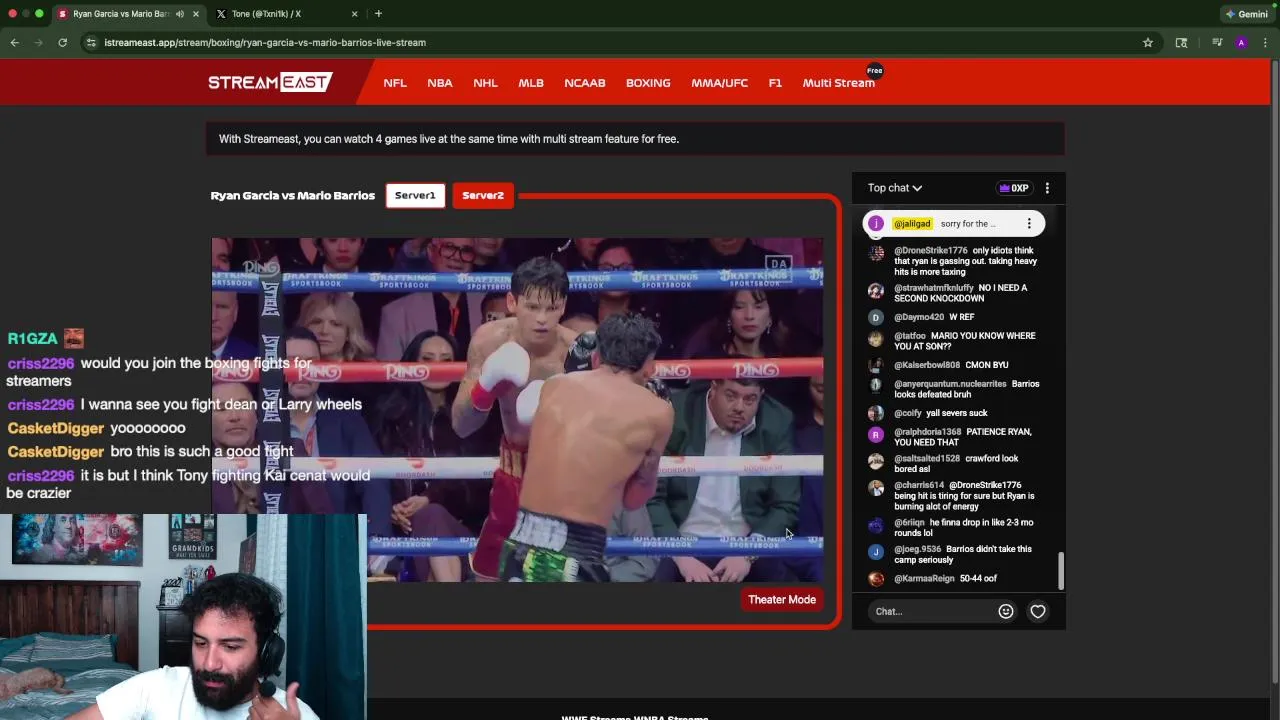The image size is (1280, 720).
Task: Click @ralphdoria1368's avatar in chat
Action: coord(876,435)
